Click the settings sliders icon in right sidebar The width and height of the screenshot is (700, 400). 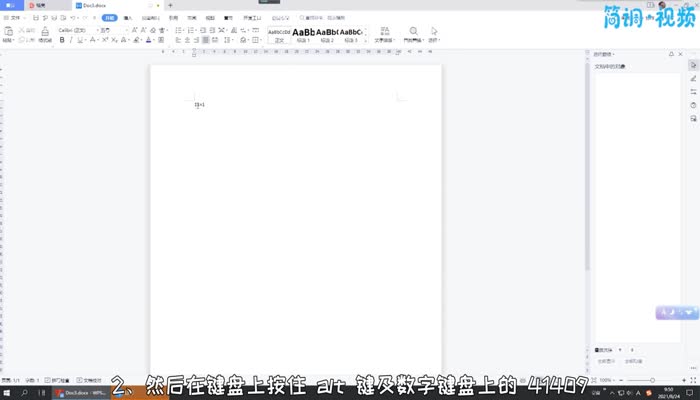pos(693,91)
